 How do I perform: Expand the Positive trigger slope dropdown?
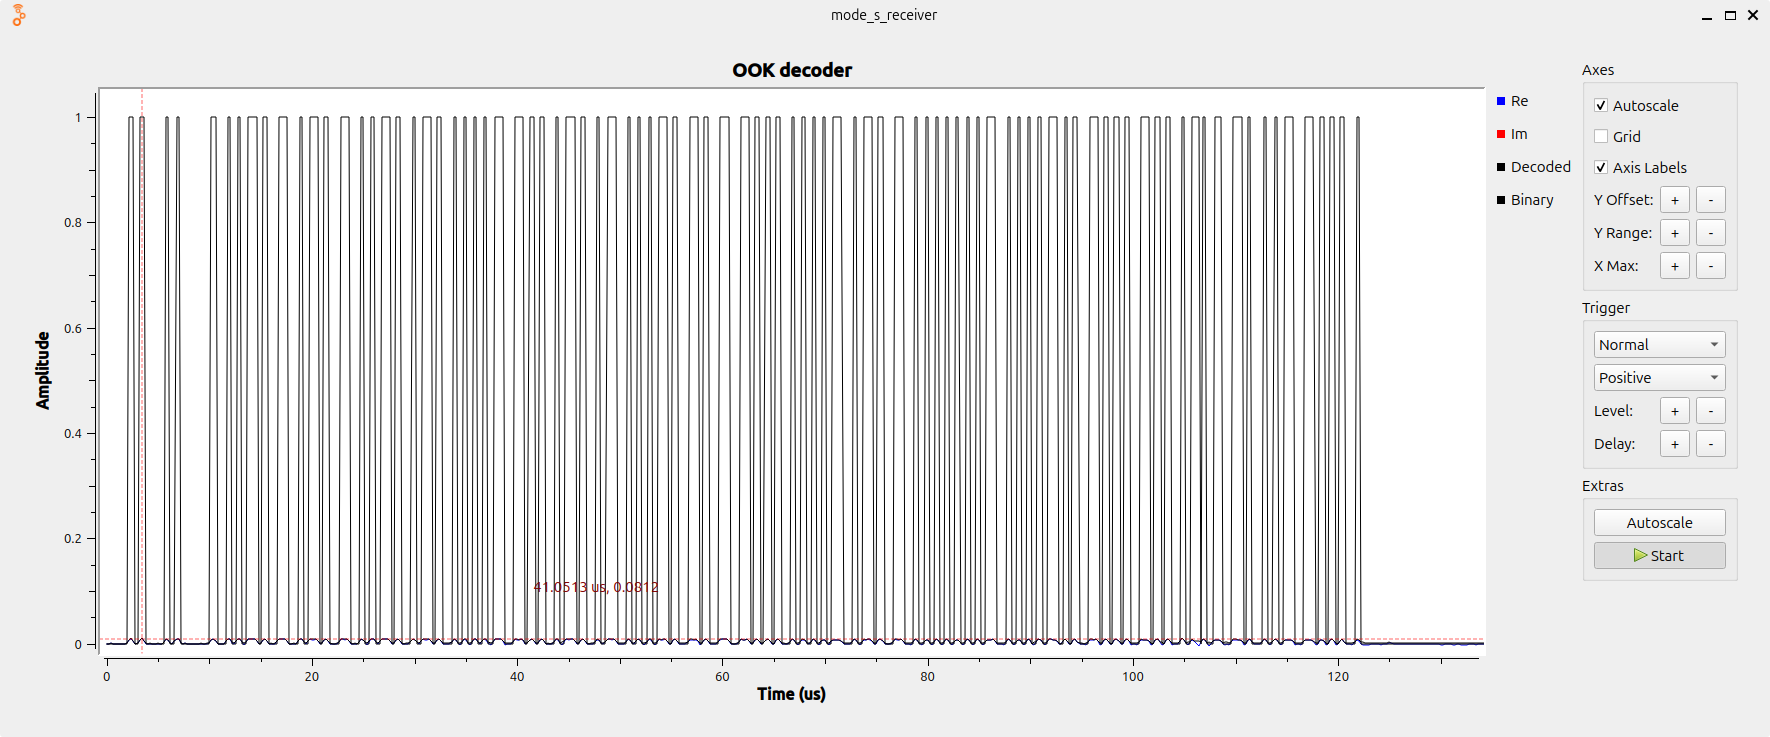(1659, 378)
